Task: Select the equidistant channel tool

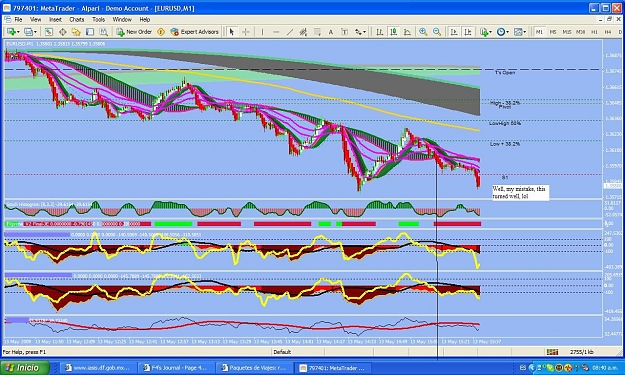Action: pyautogui.click(x=303, y=32)
